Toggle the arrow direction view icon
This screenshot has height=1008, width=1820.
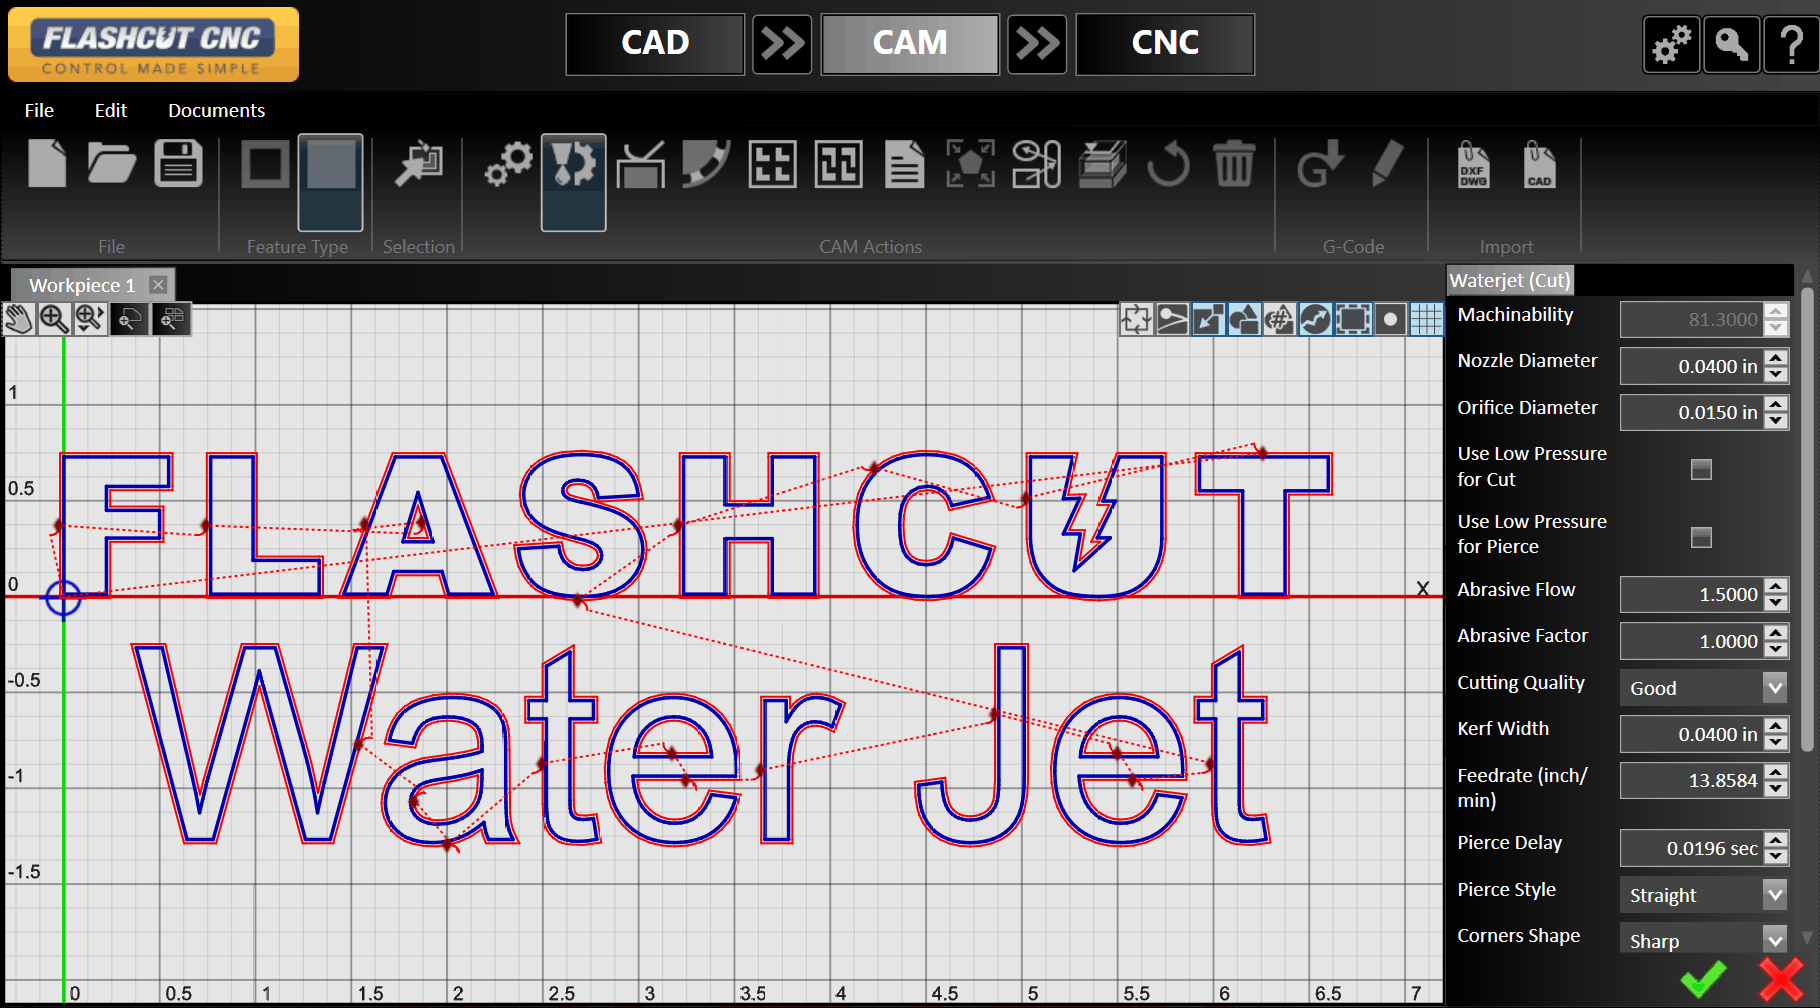click(1208, 320)
